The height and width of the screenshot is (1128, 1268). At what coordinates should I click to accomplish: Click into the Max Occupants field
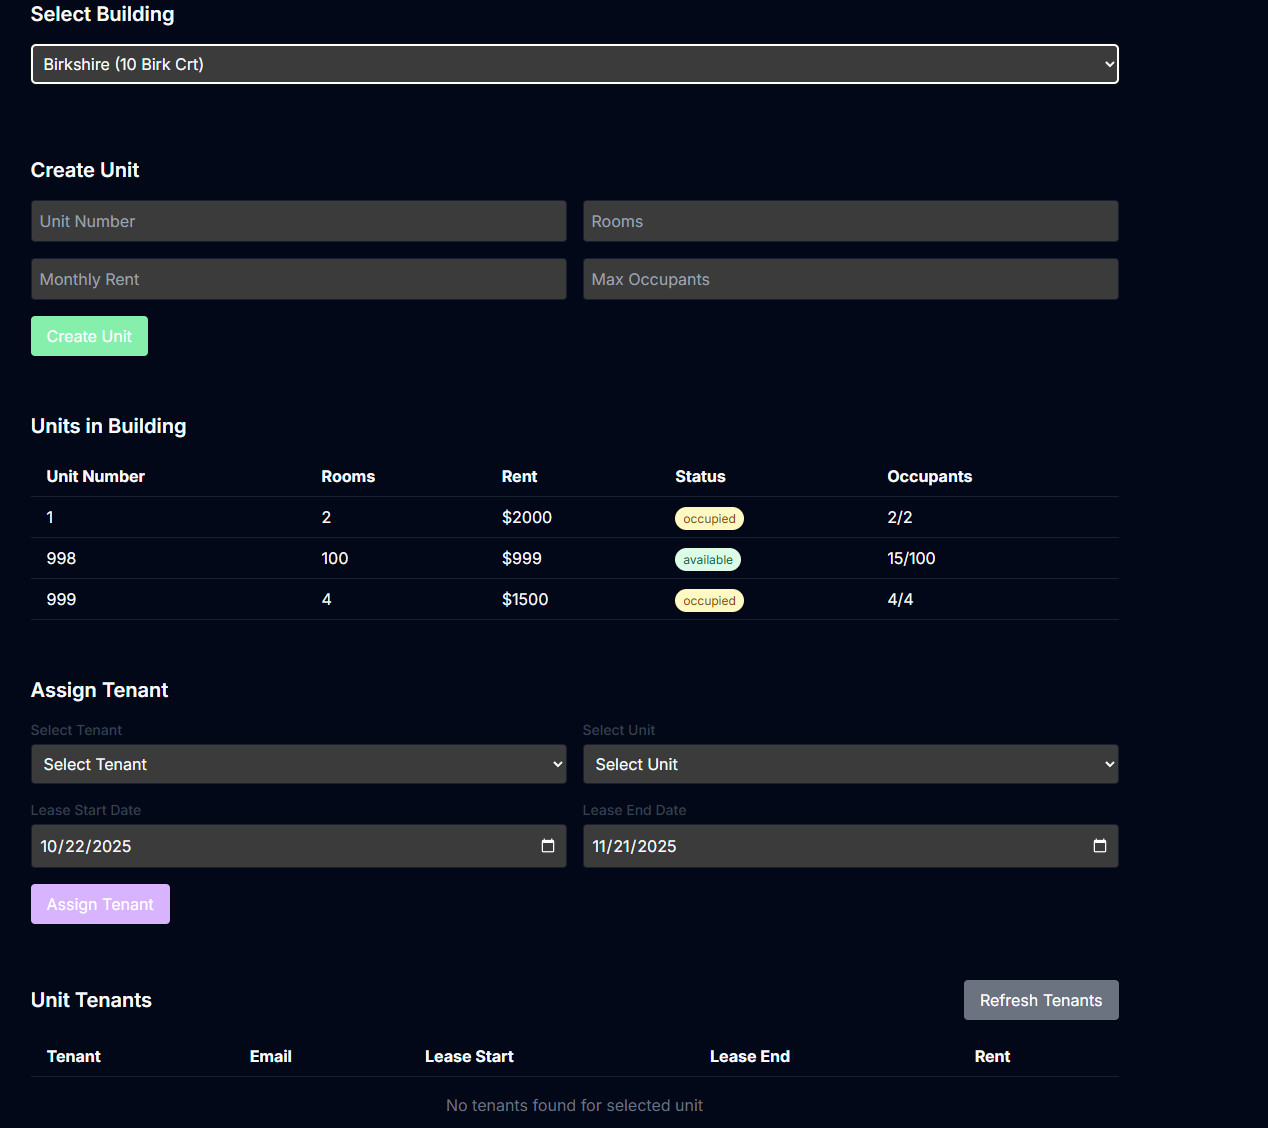pyautogui.click(x=850, y=279)
